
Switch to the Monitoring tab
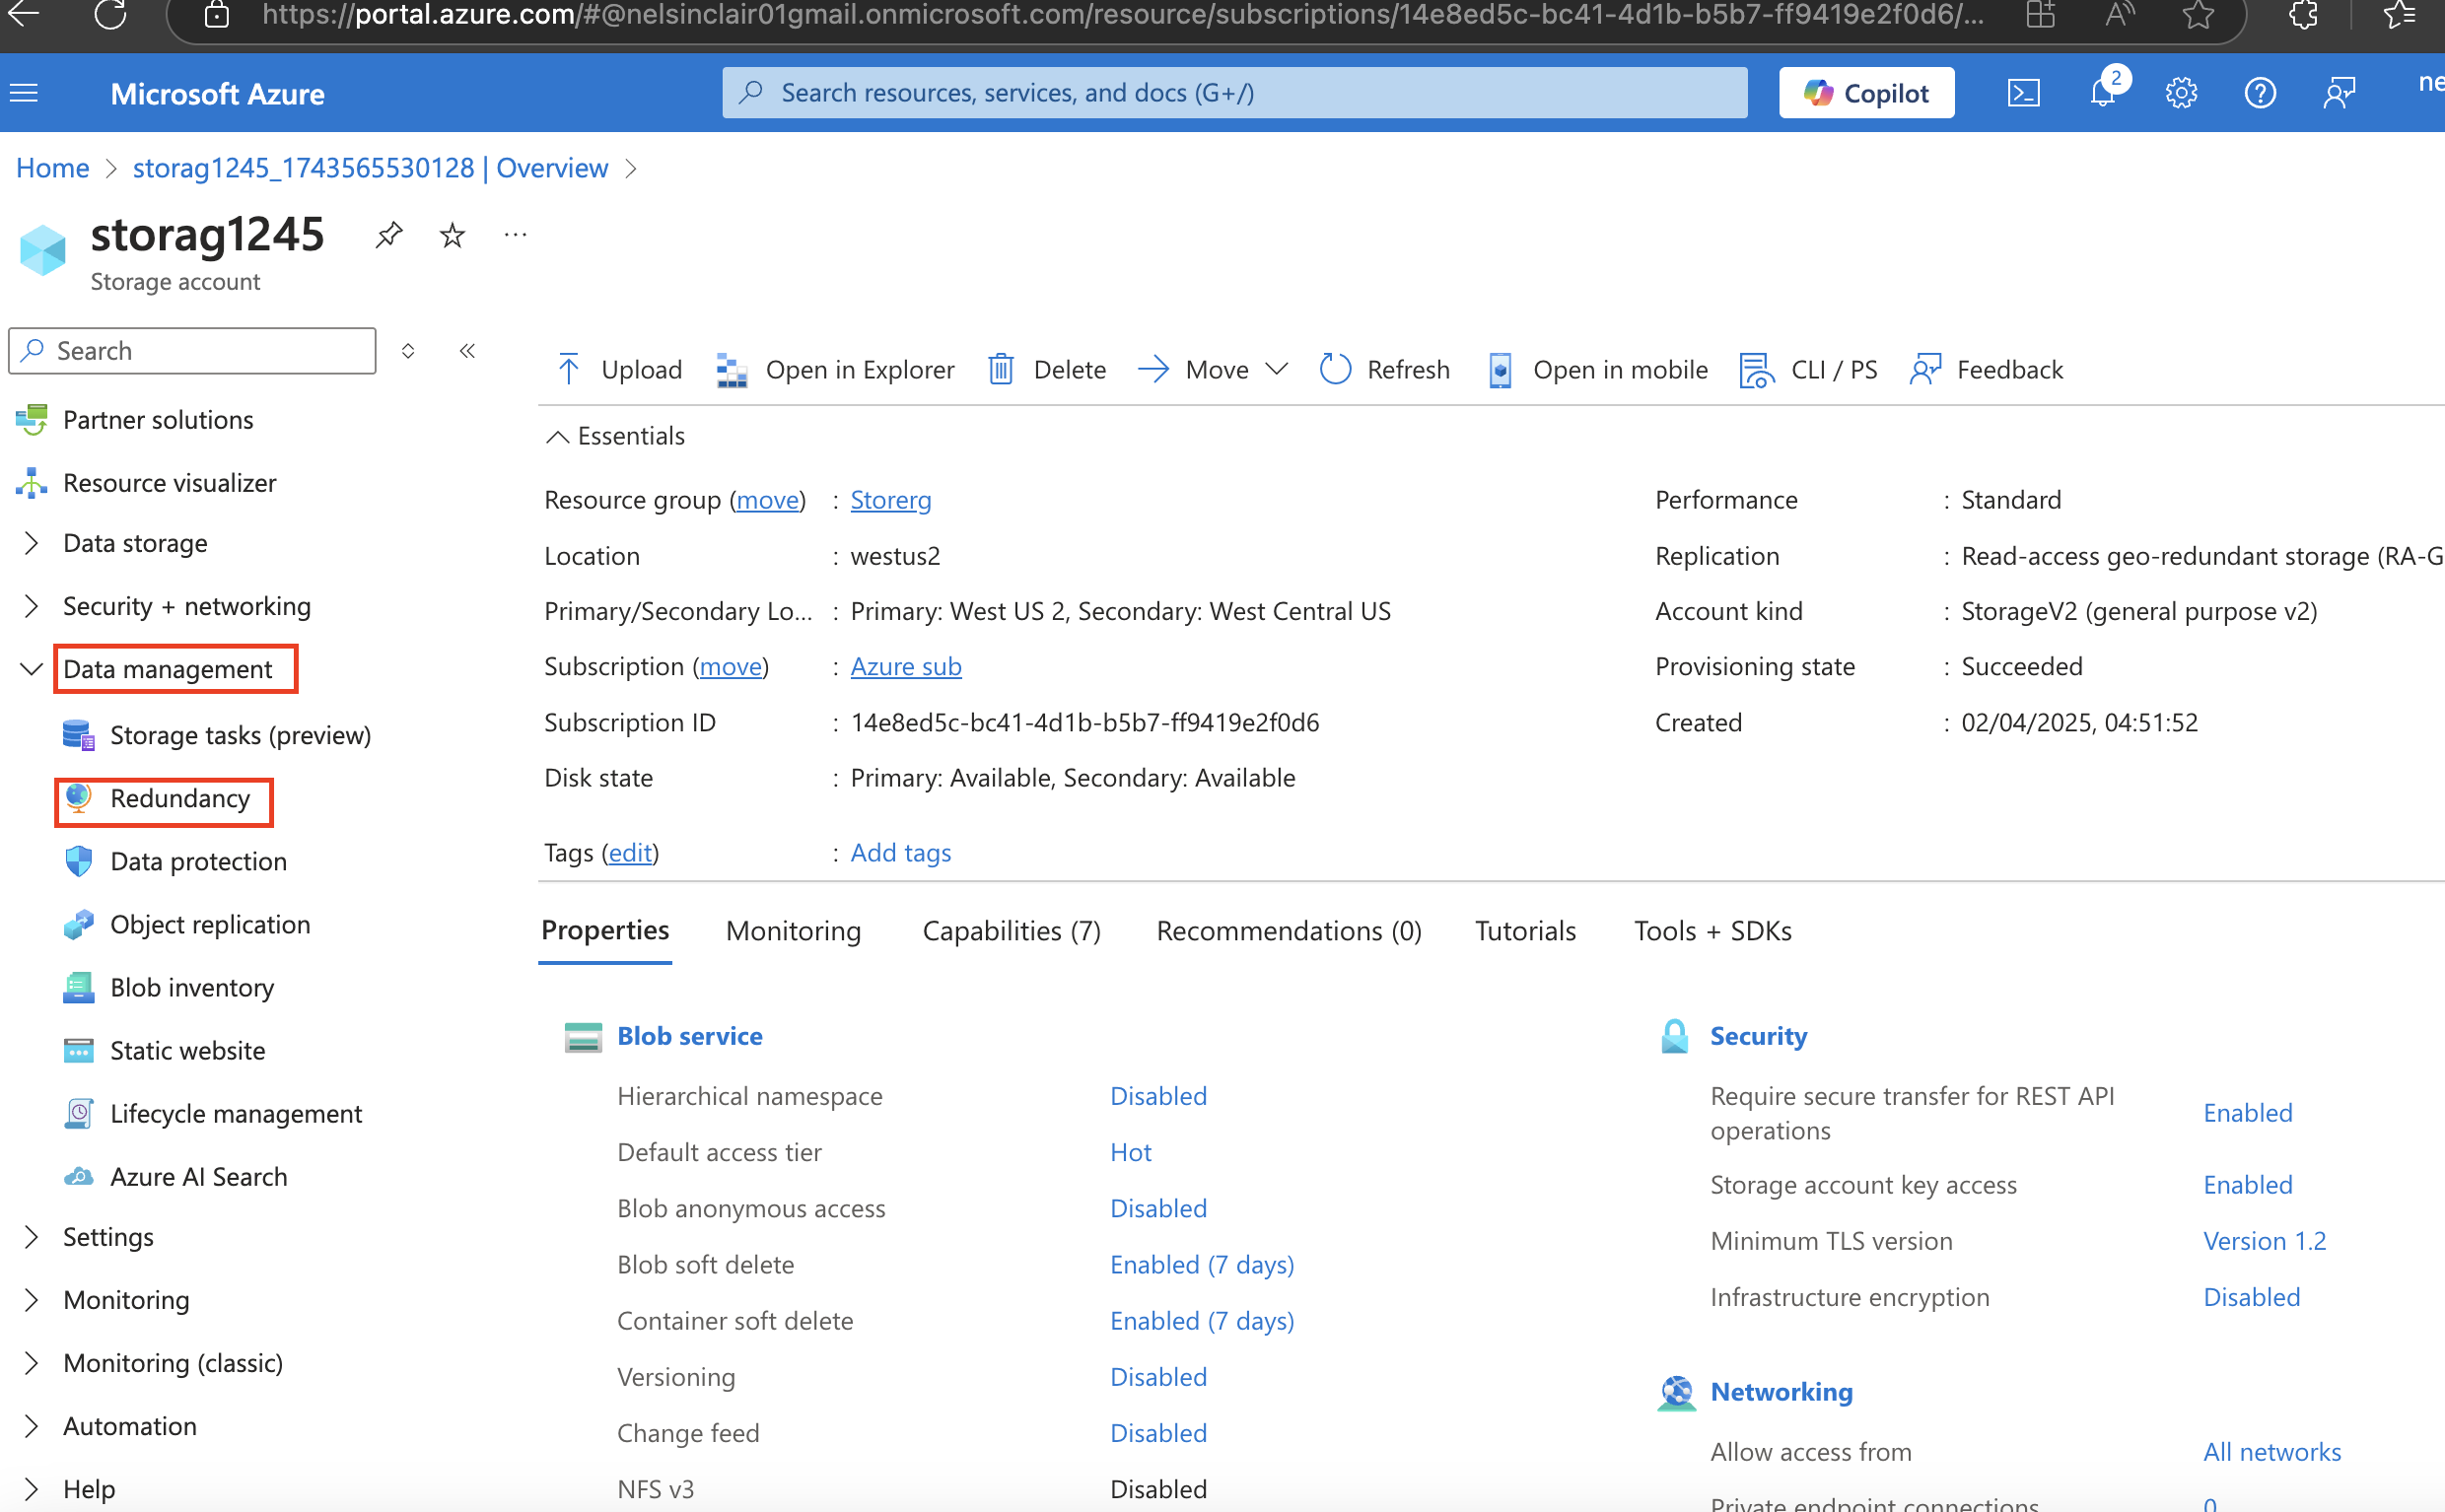[793, 930]
